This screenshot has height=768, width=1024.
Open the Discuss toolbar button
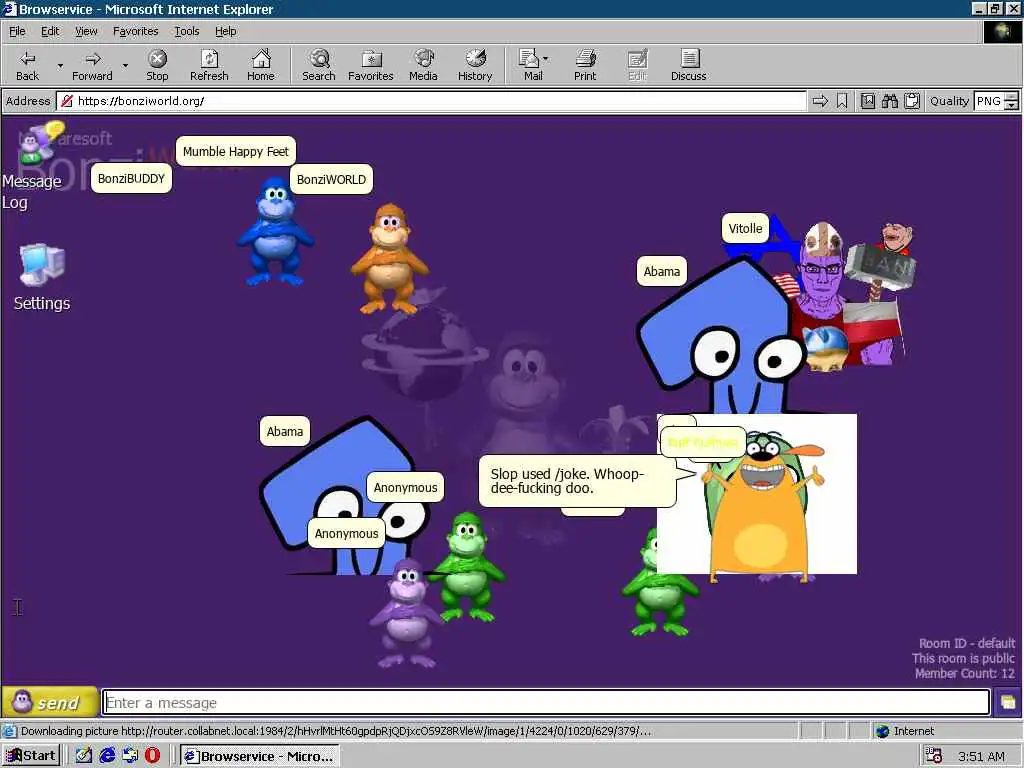point(688,65)
